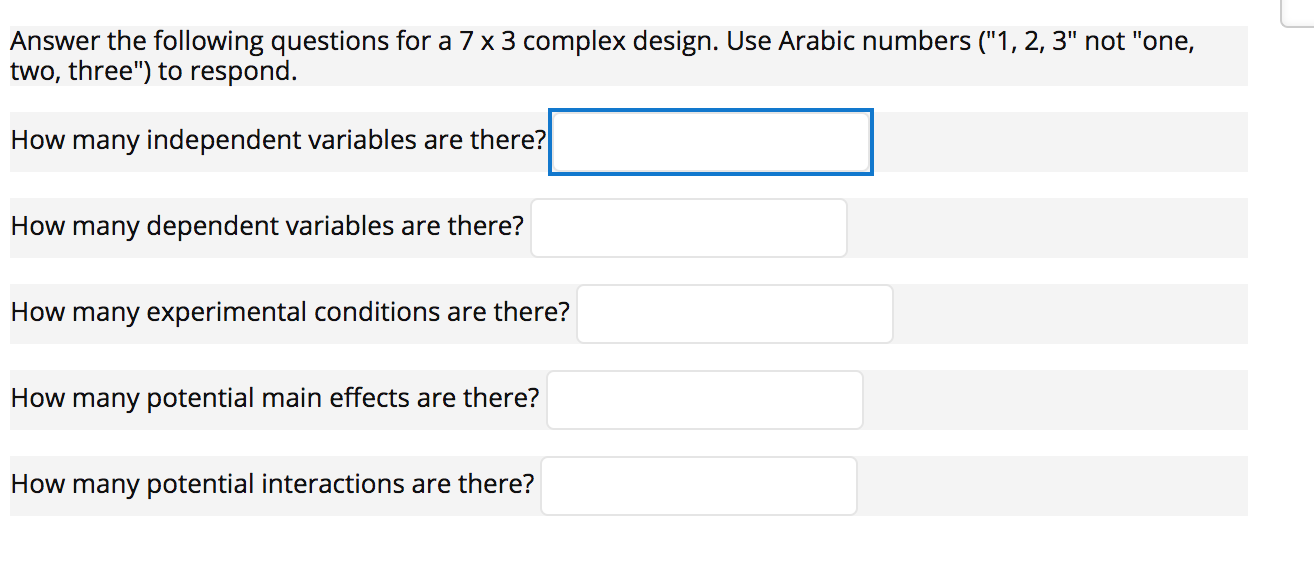Image resolution: width=1314 pixels, height=580 pixels.
Task: Click the interactions question text
Action: [x=271, y=484]
